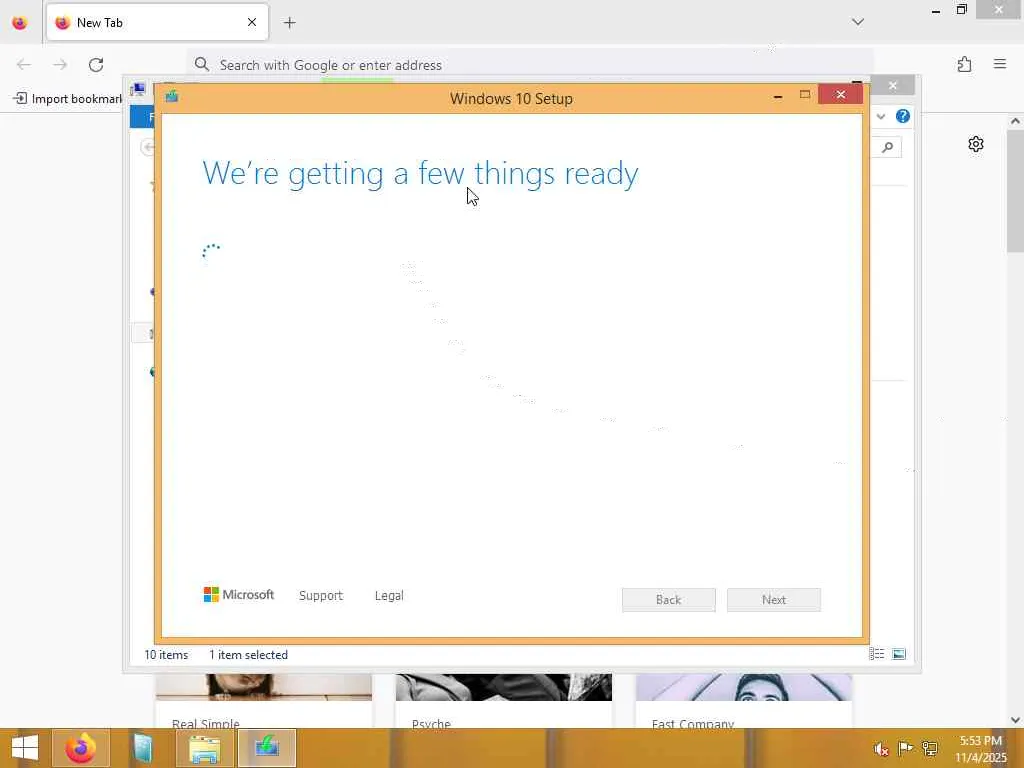This screenshot has height=768, width=1024.
Task: Switch File Explorer to details view icon
Action: click(x=876, y=654)
